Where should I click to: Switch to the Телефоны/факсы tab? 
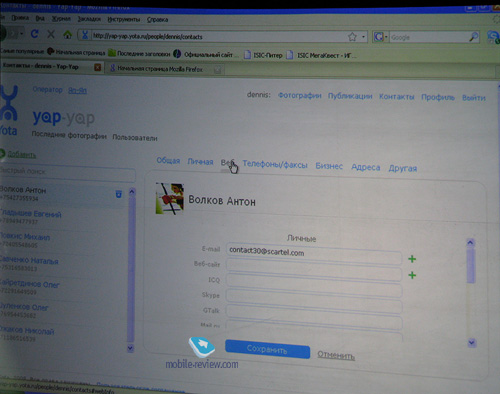(275, 164)
